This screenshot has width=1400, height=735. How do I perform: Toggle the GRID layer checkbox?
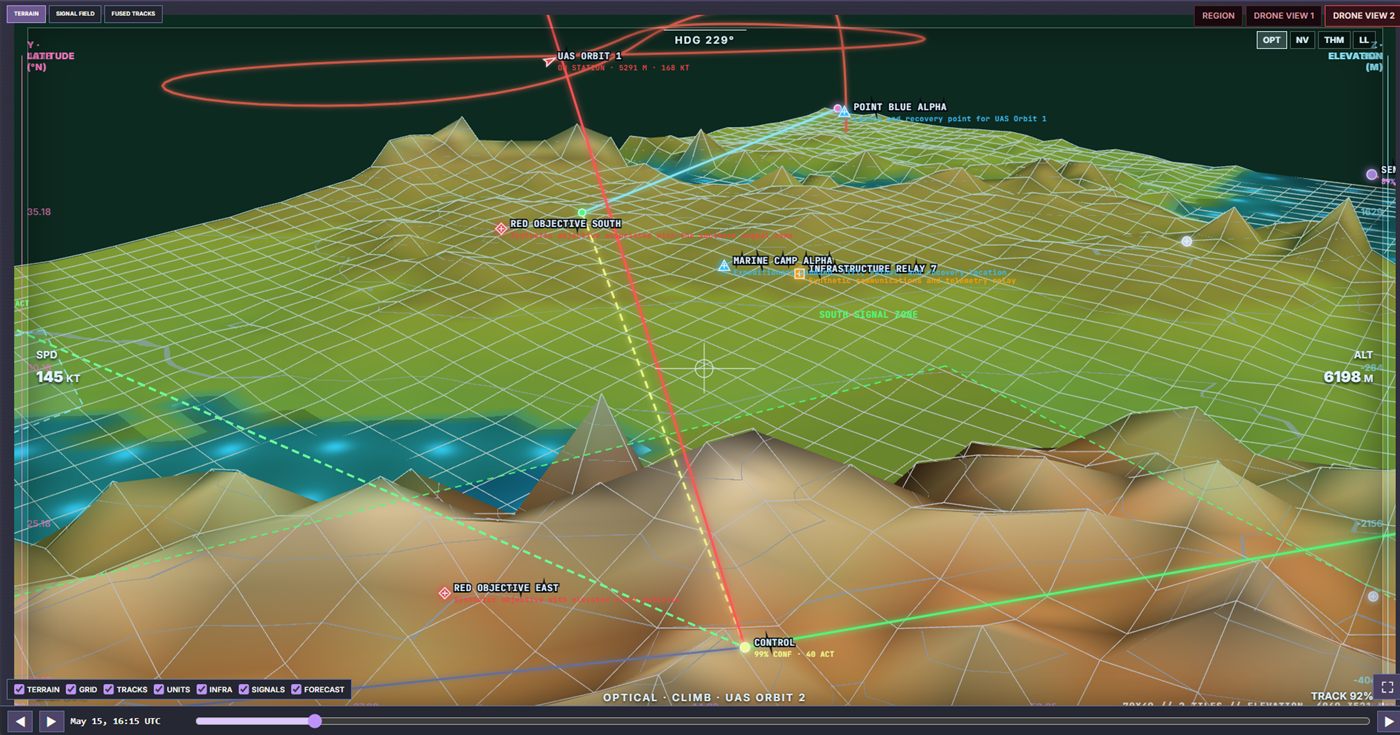pyautogui.click(x=71, y=689)
